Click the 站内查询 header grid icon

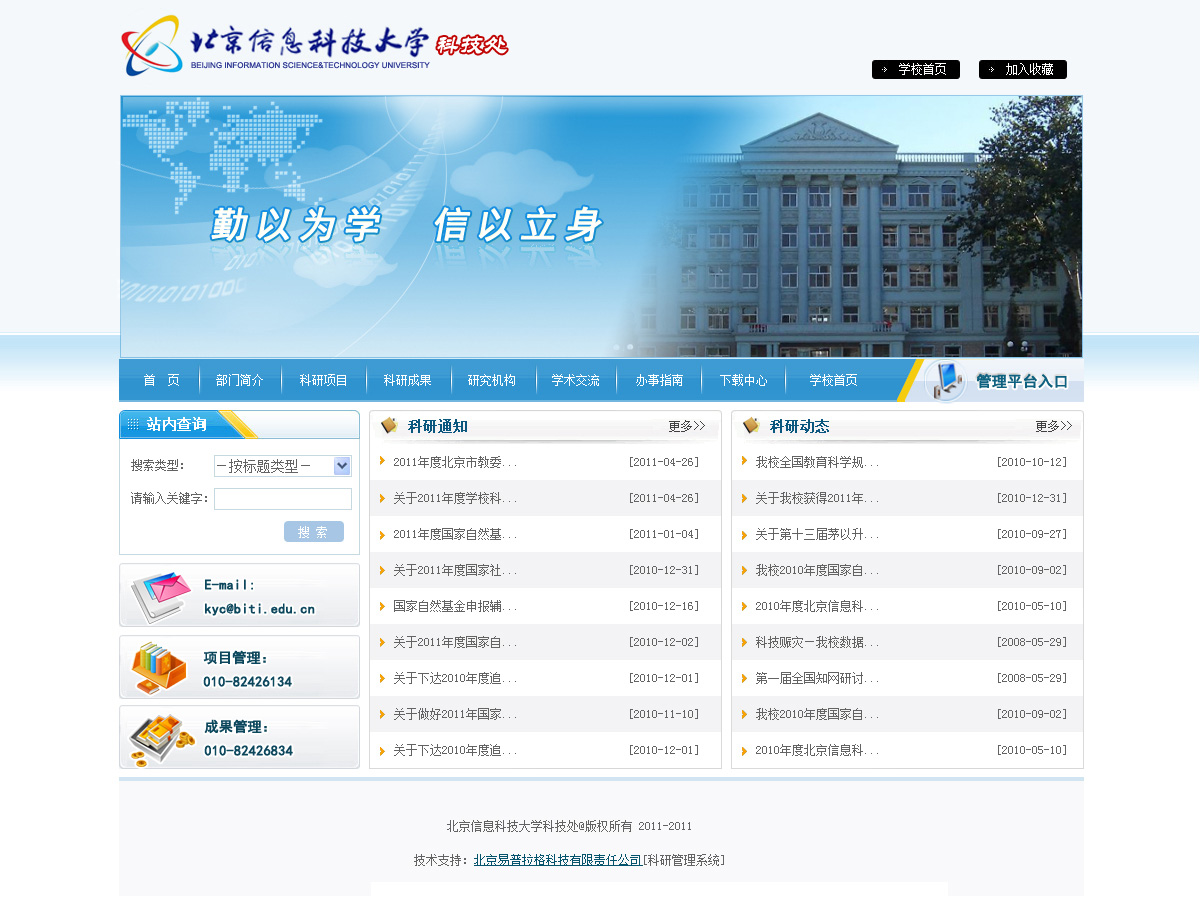(x=133, y=425)
